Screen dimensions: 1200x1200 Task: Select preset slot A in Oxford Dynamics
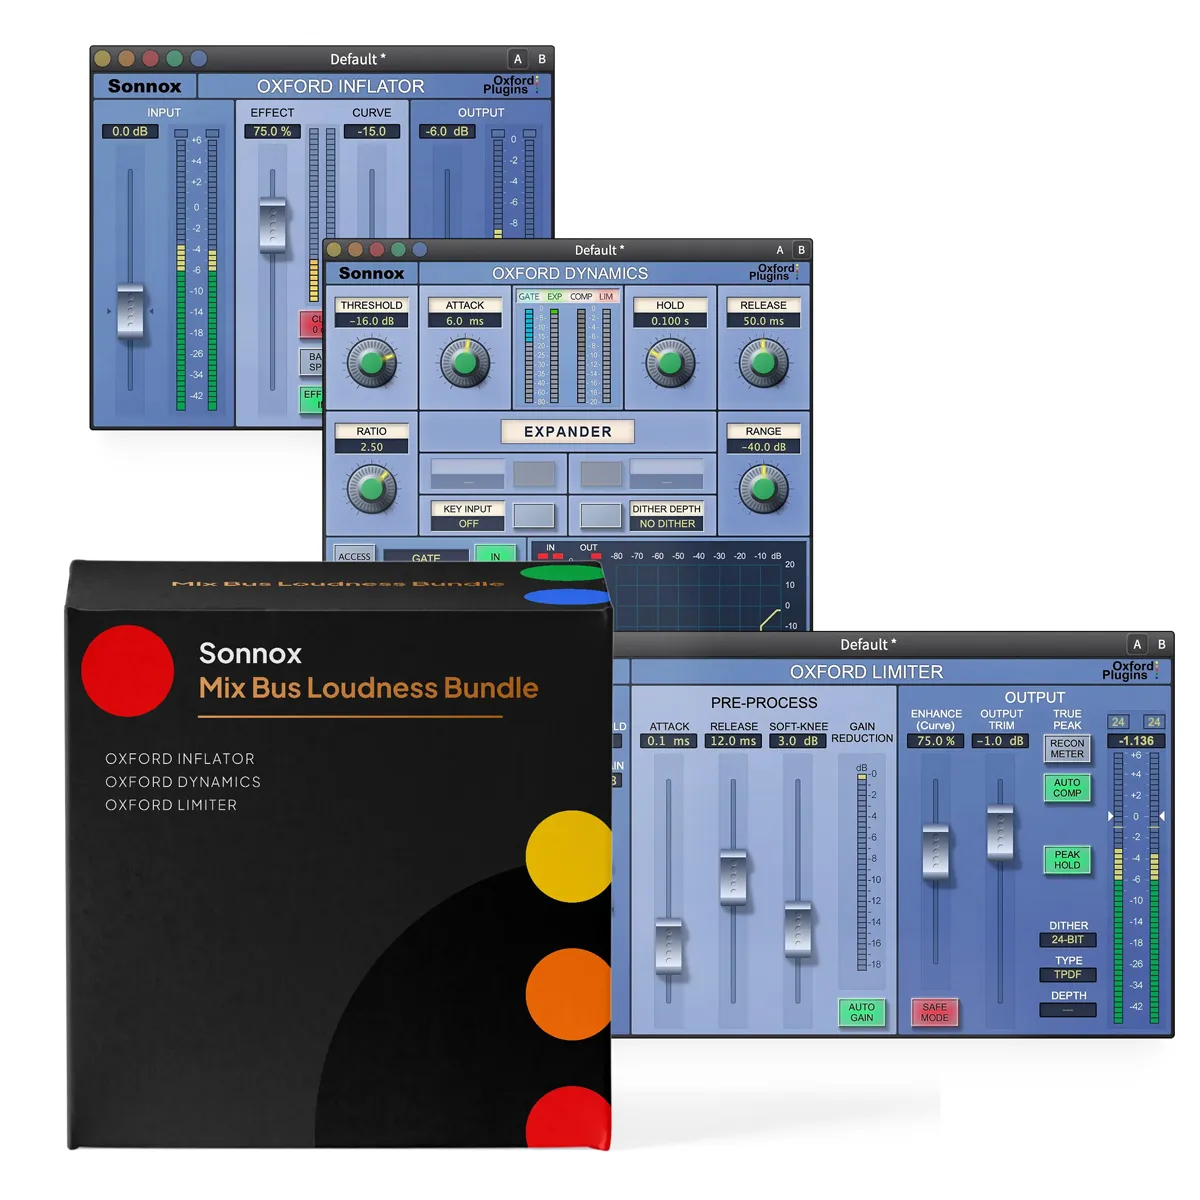(780, 250)
